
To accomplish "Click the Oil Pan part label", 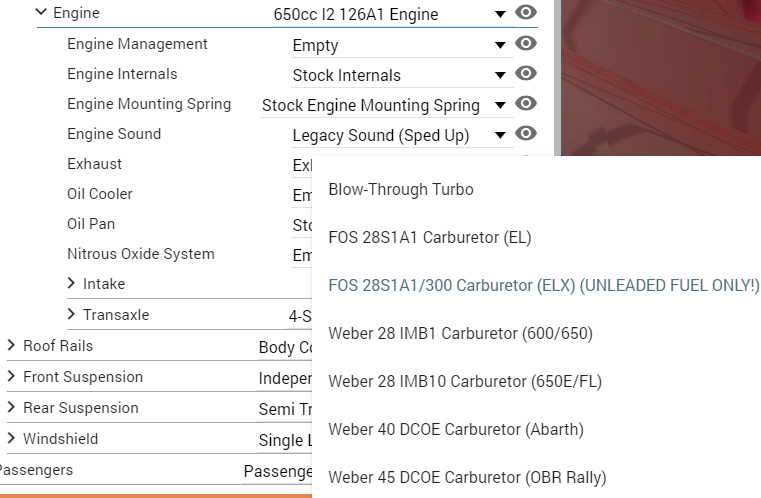I will tap(91, 224).
